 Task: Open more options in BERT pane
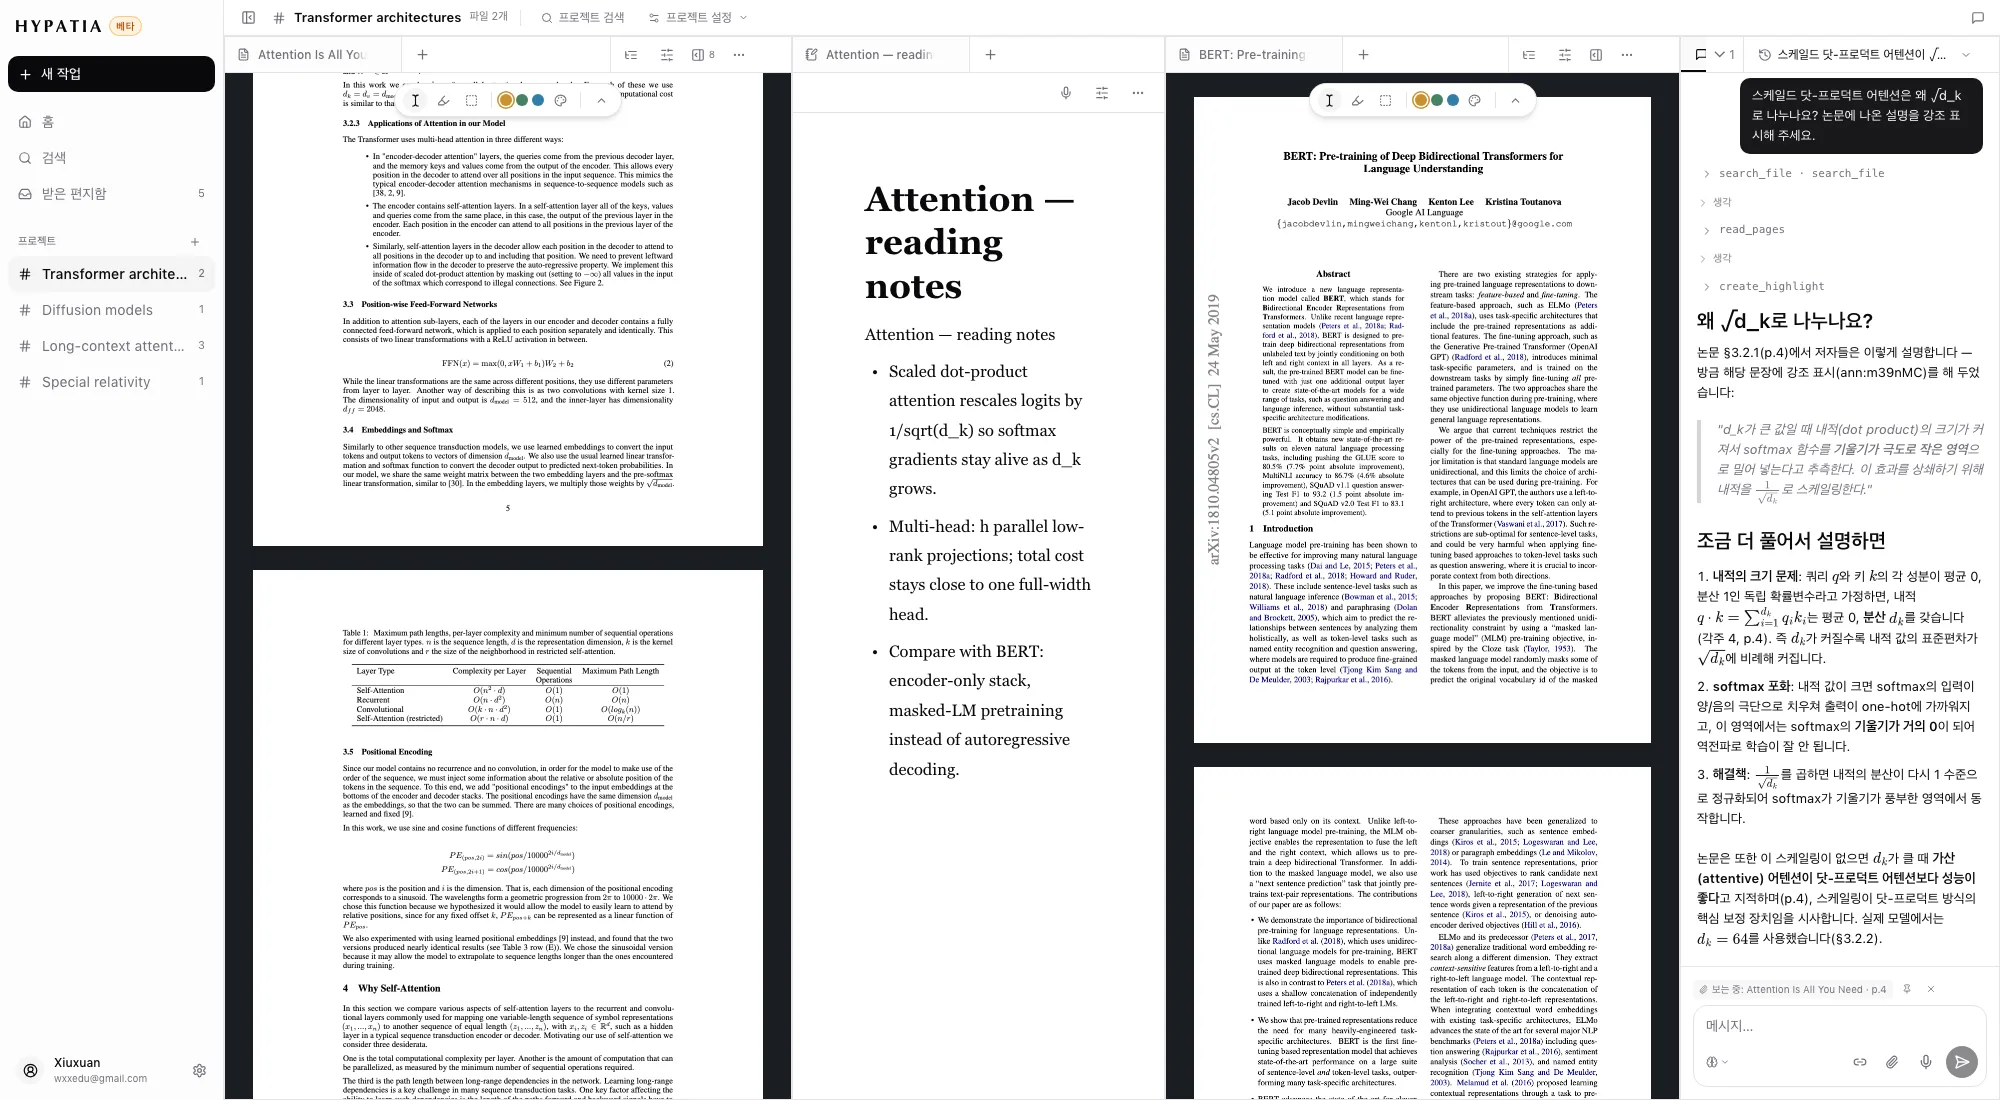click(x=1627, y=55)
